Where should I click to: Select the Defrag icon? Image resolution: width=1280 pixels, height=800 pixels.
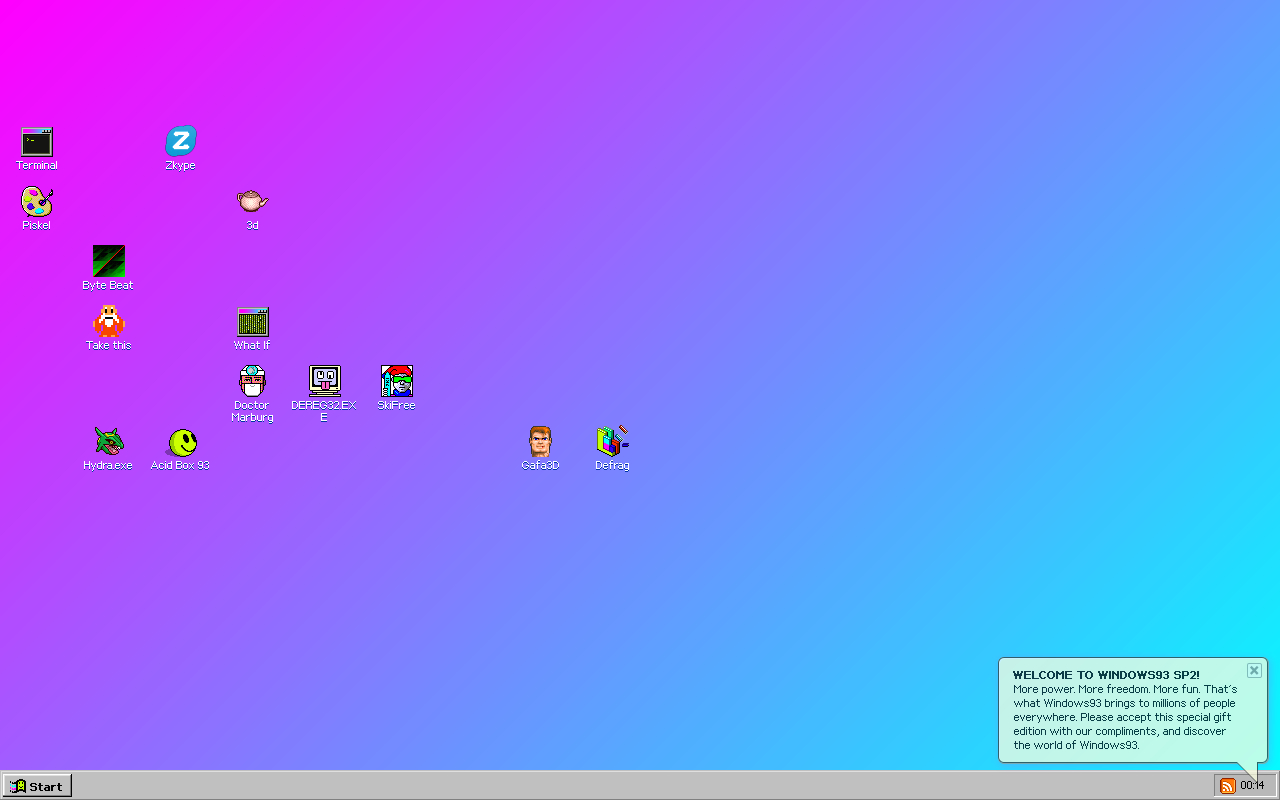[612, 442]
